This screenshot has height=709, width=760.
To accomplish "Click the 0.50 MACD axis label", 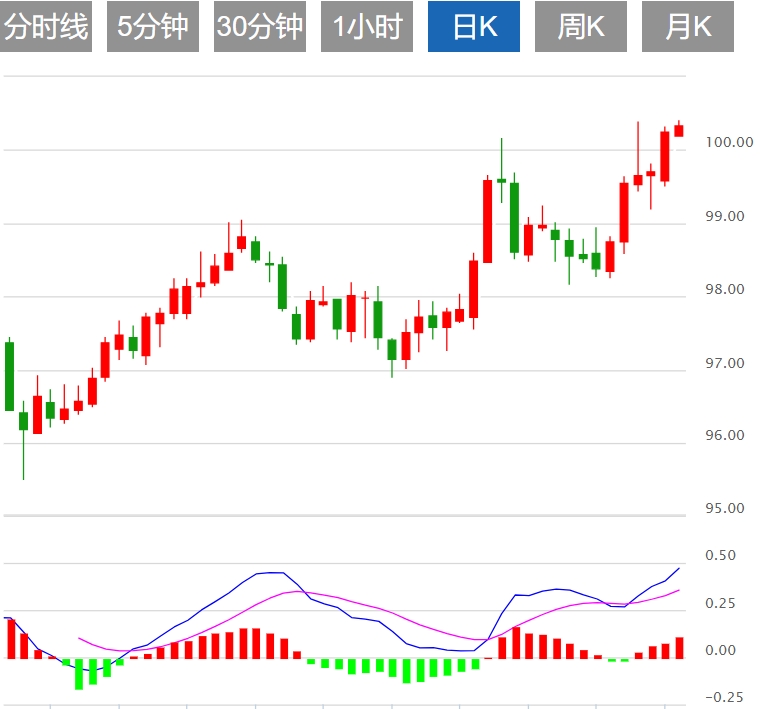I will click(720, 555).
